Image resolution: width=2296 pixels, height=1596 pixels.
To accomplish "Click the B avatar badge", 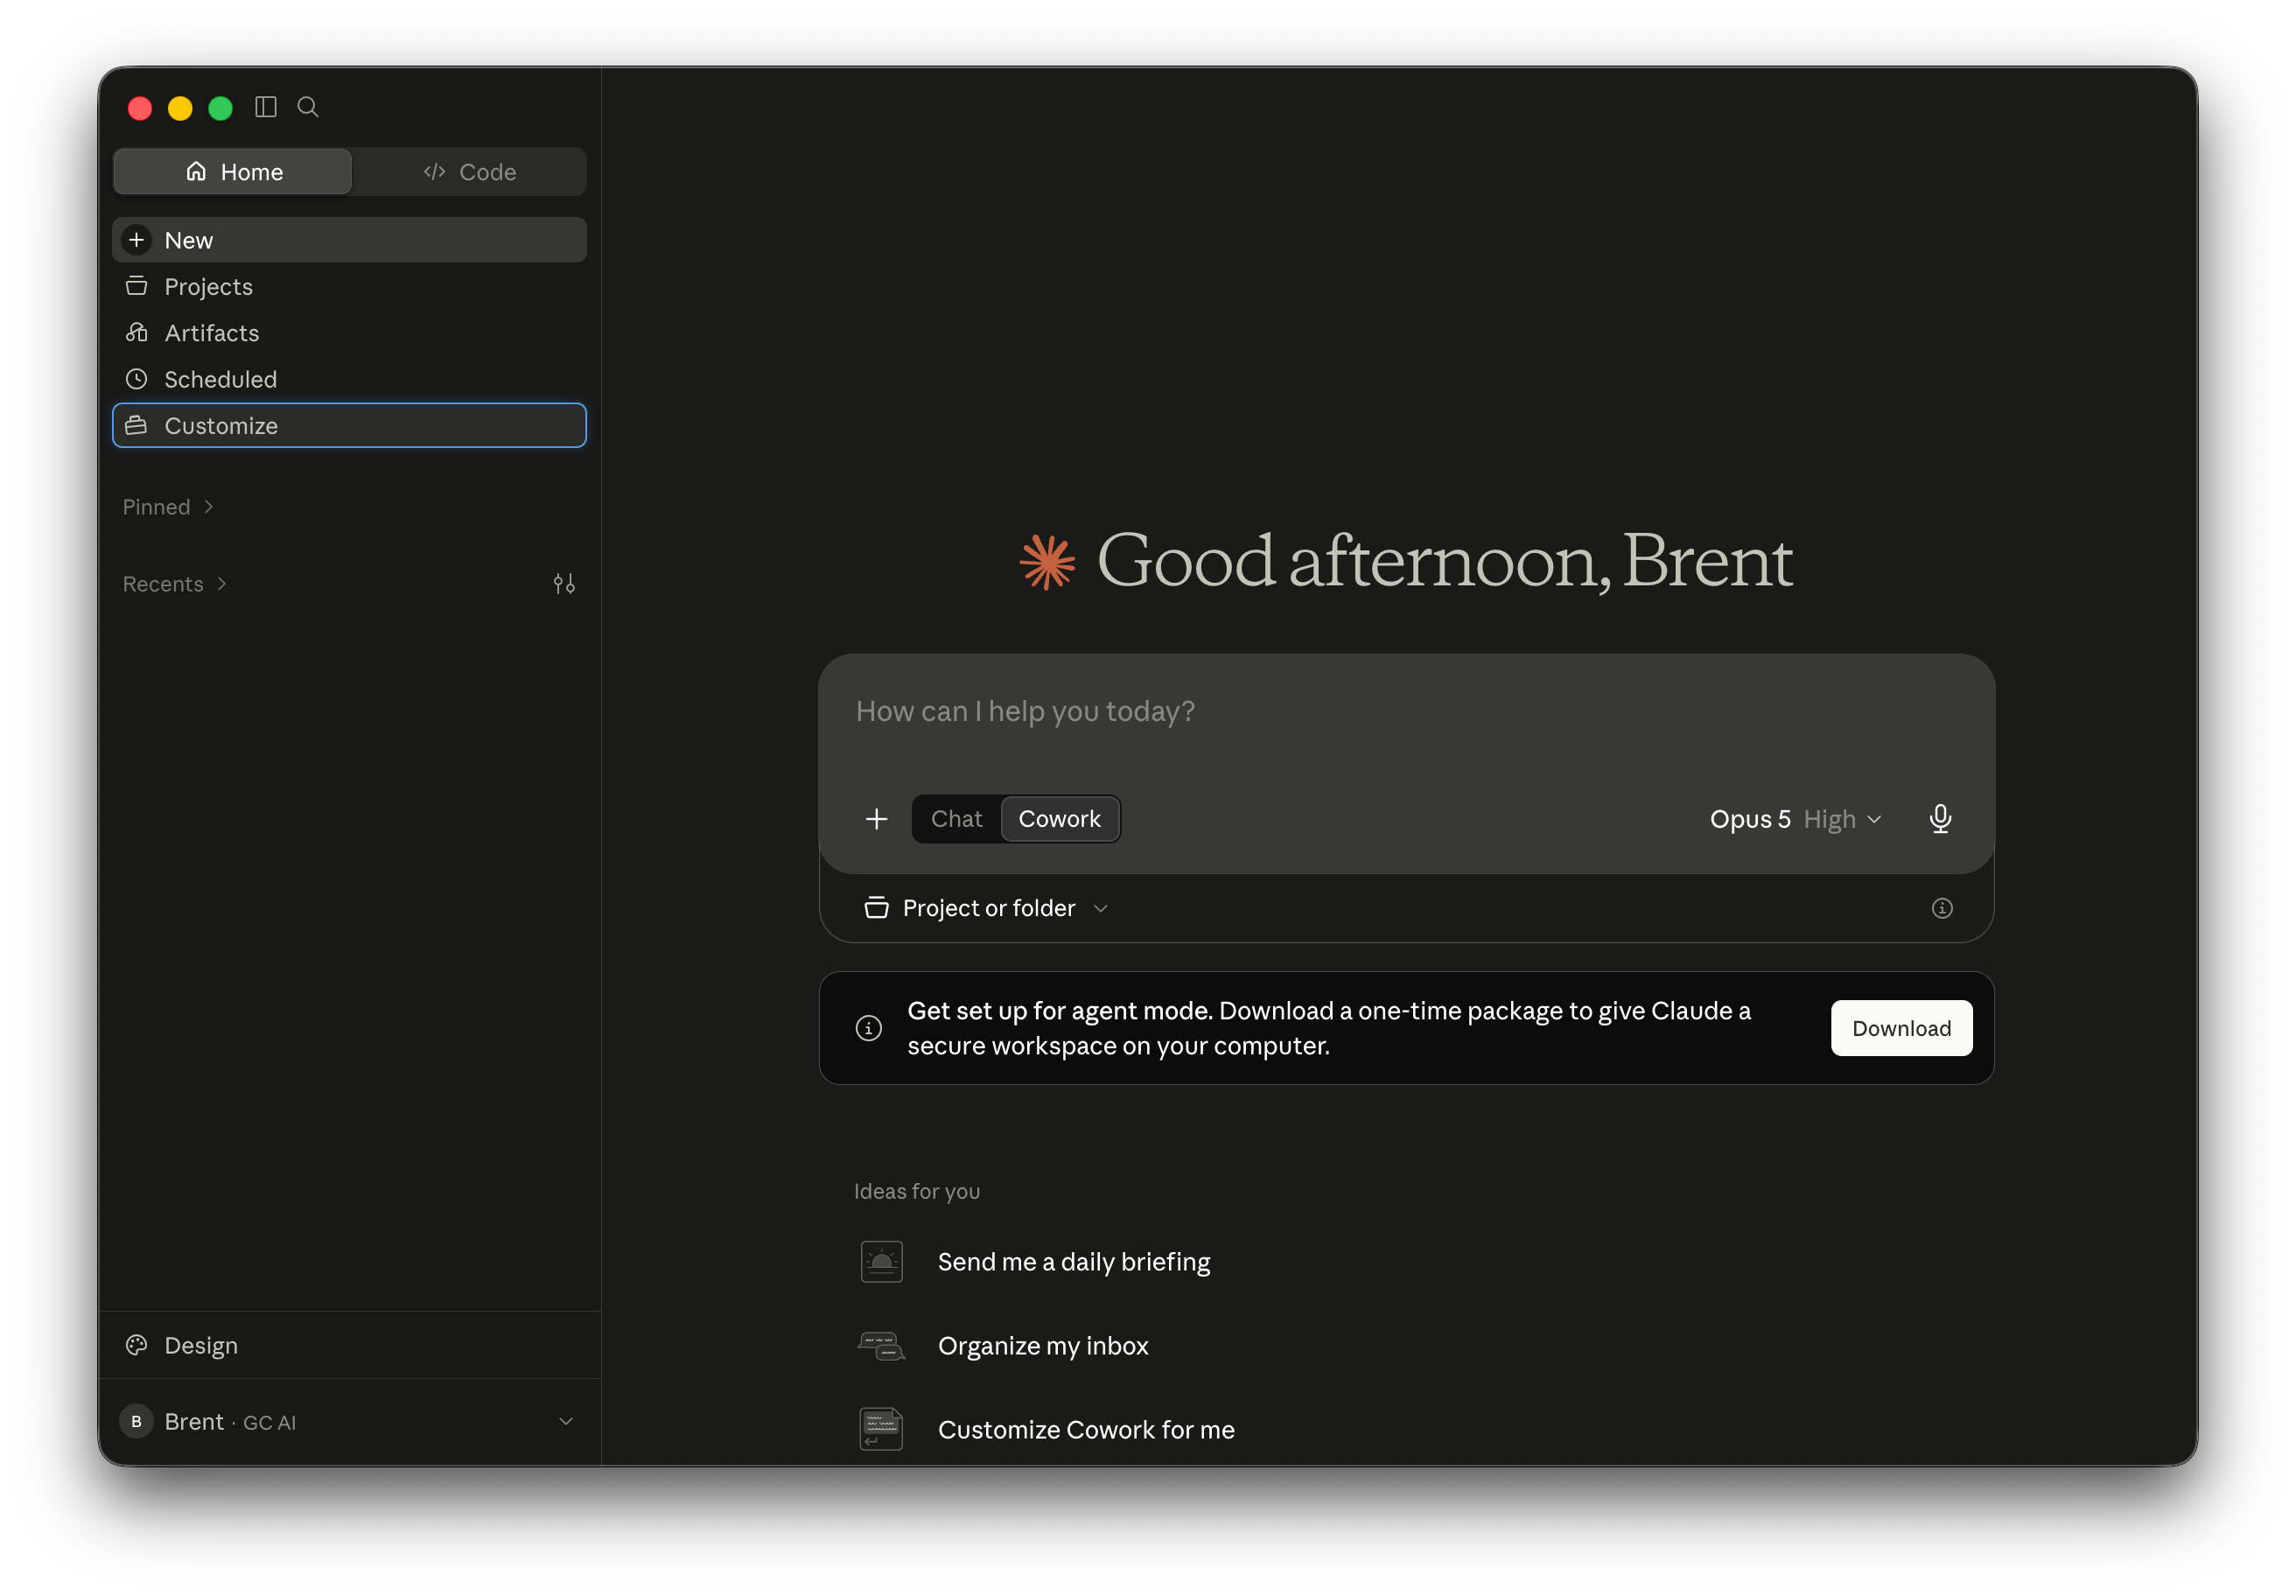I will tap(137, 1421).
